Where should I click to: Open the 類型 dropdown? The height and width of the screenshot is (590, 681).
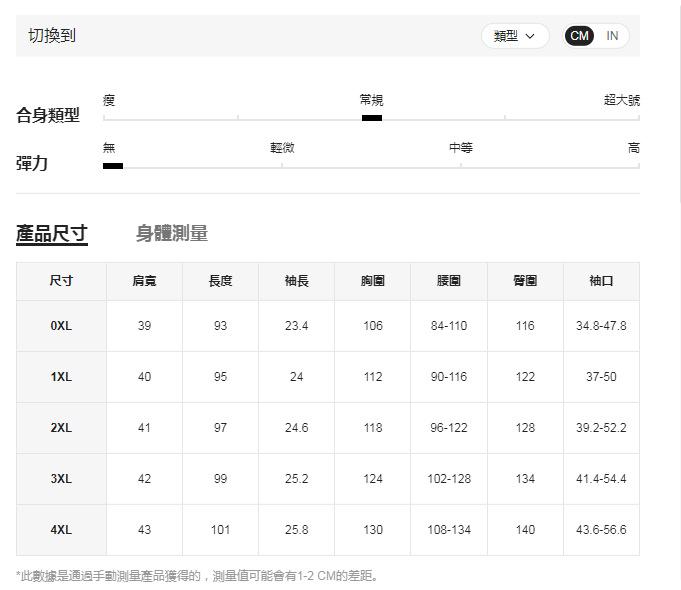(x=515, y=36)
